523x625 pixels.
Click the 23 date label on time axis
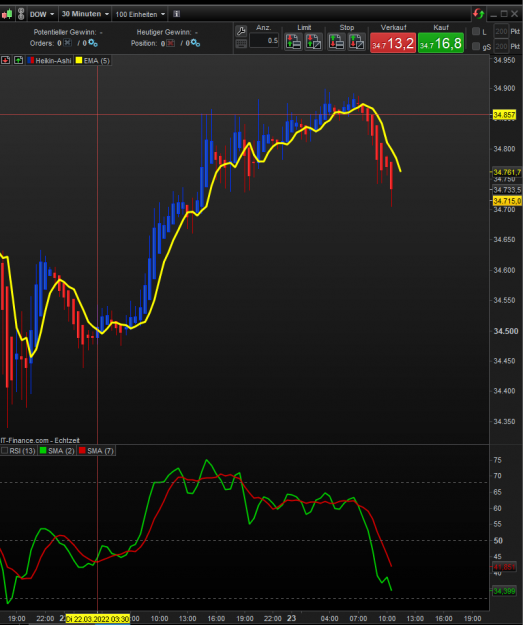tap(292, 618)
